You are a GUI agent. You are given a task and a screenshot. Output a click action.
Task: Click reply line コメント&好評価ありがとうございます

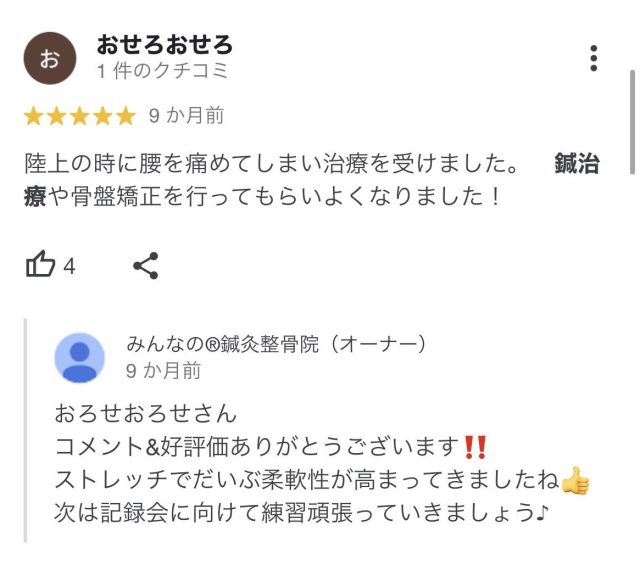257,446
